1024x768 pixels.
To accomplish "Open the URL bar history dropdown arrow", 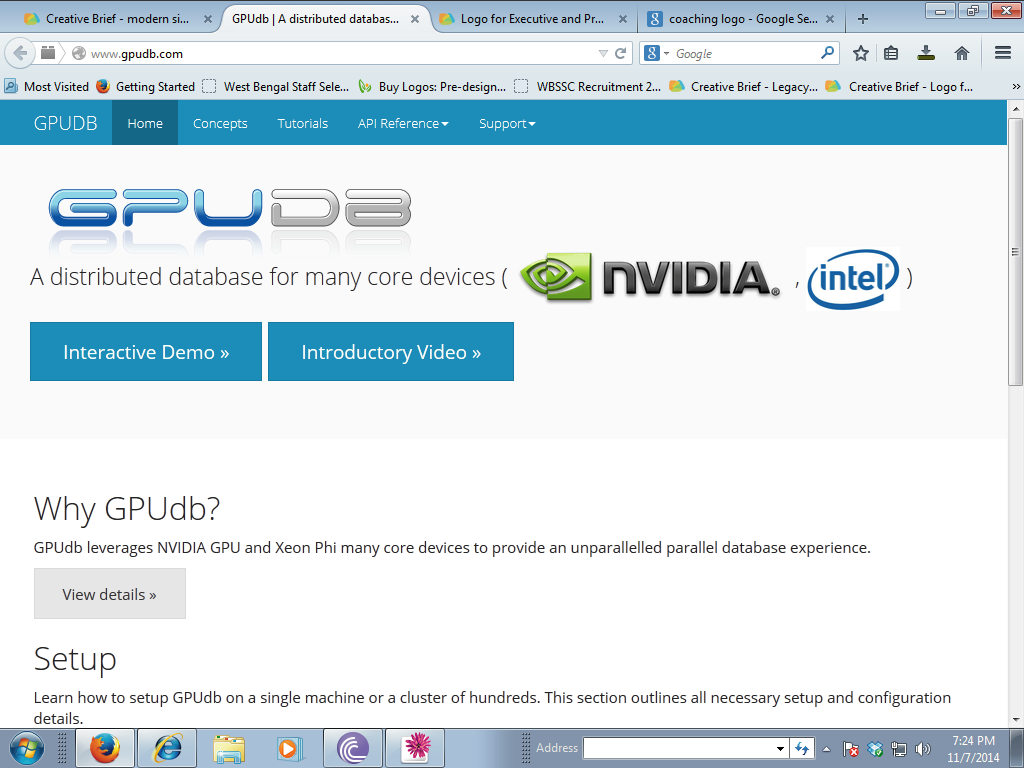I will coord(602,53).
